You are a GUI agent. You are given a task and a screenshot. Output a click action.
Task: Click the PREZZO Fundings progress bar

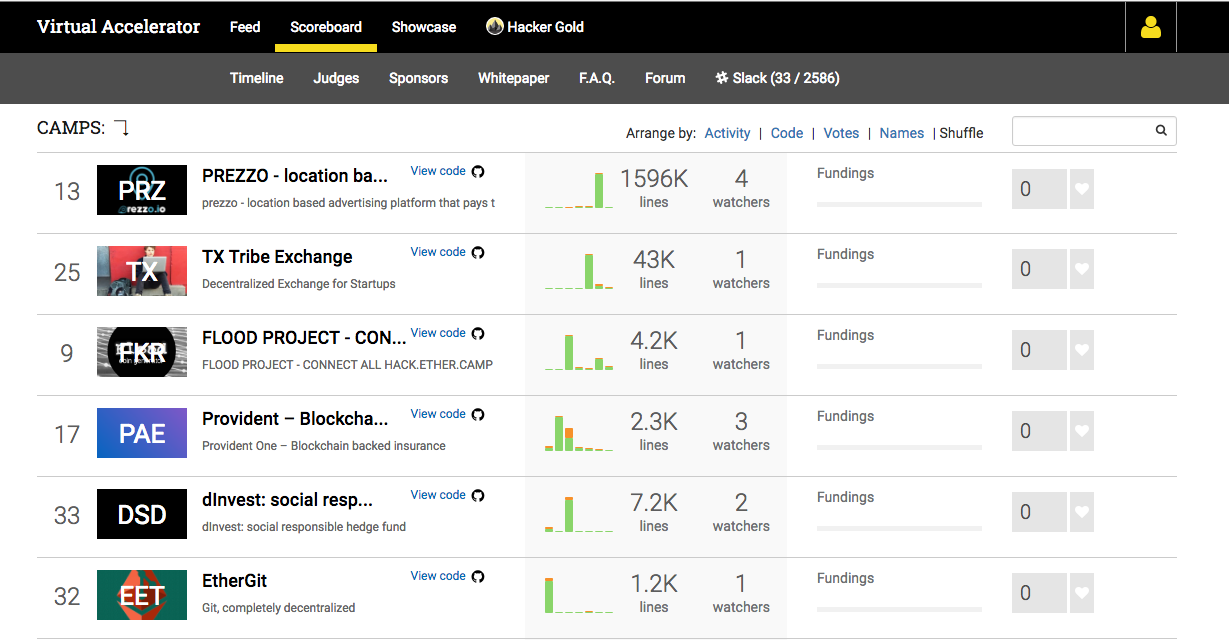coord(899,204)
